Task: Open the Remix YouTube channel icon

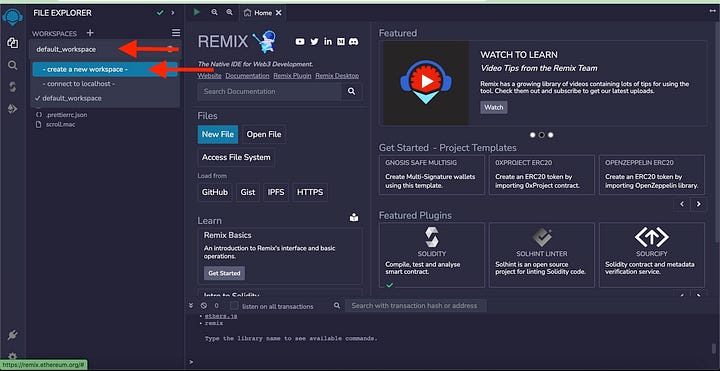Action: [x=300, y=42]
